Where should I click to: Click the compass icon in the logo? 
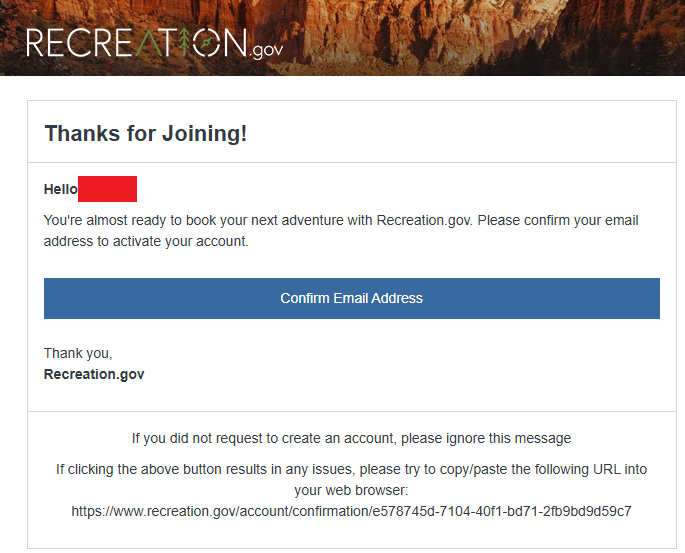pyautogui.click(x=206, y=42)
